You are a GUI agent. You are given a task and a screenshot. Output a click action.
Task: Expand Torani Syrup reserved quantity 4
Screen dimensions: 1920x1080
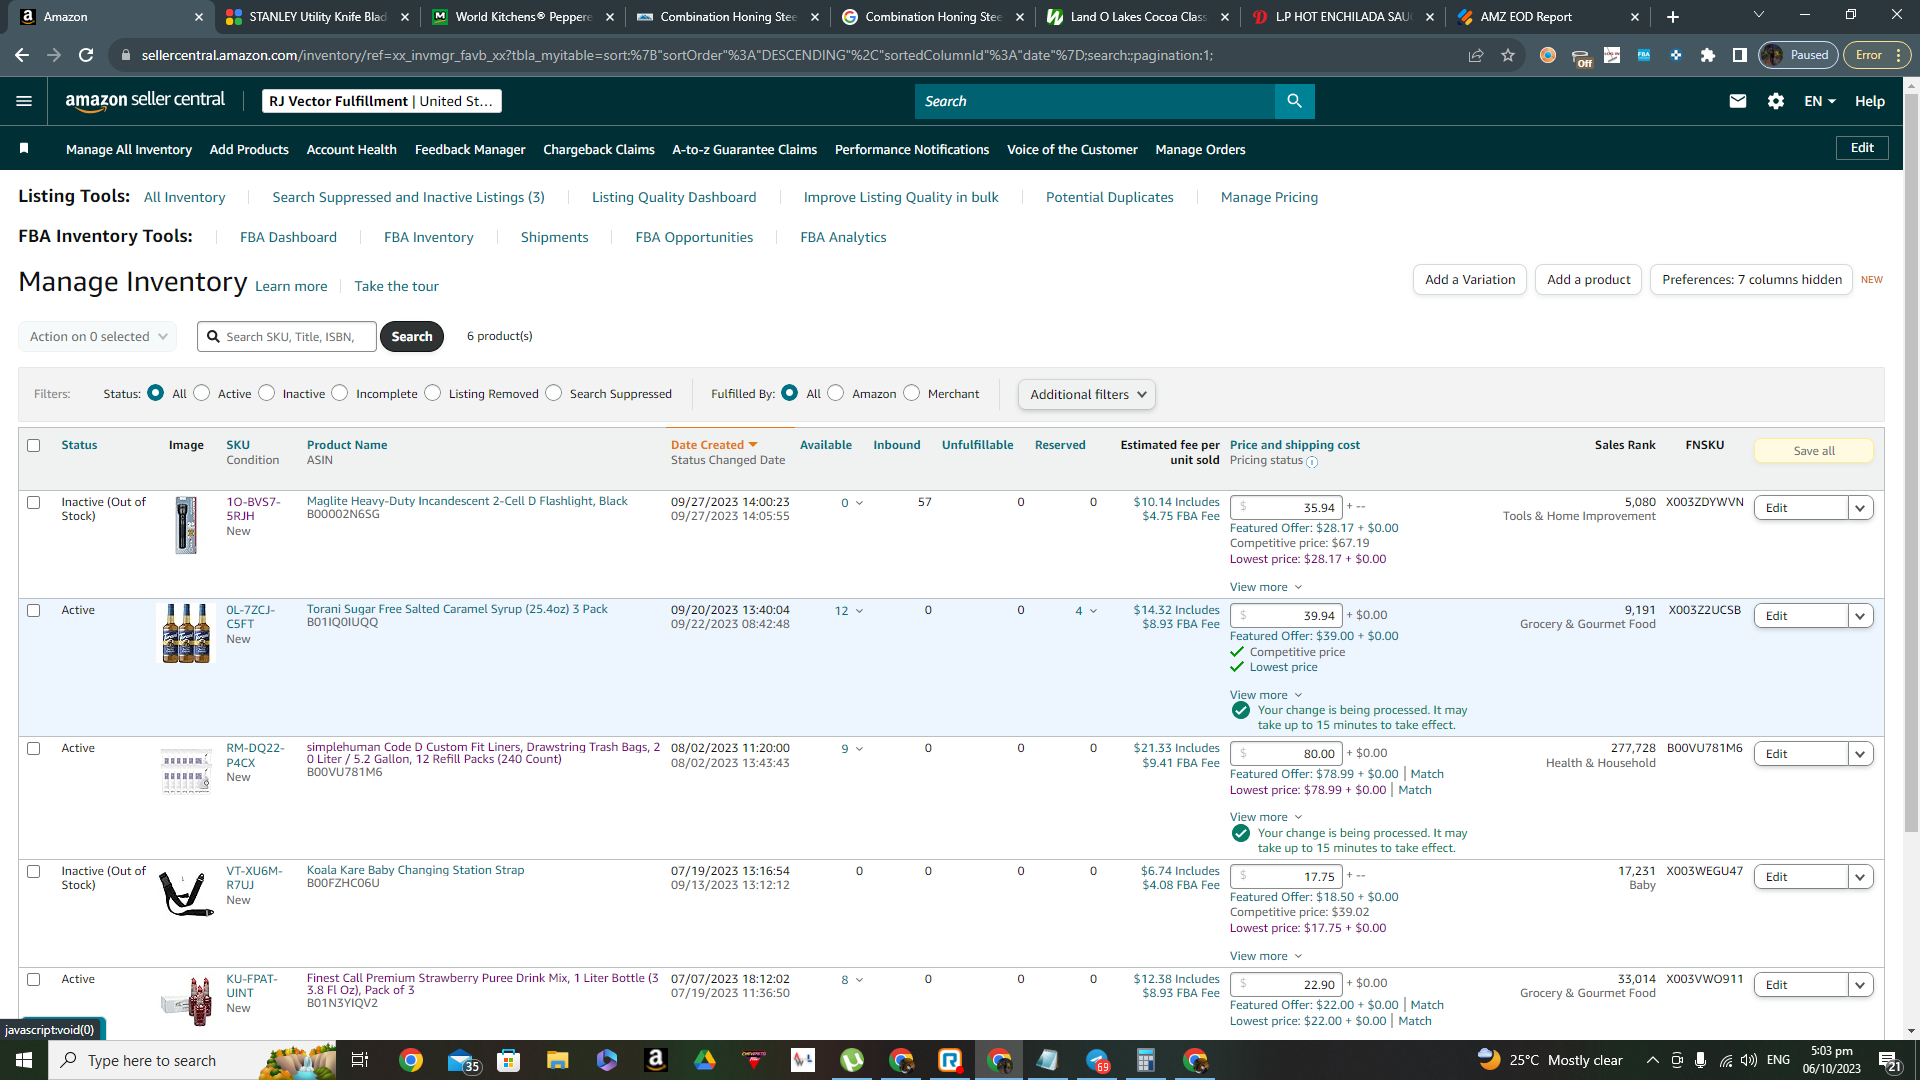[1086, 611]
